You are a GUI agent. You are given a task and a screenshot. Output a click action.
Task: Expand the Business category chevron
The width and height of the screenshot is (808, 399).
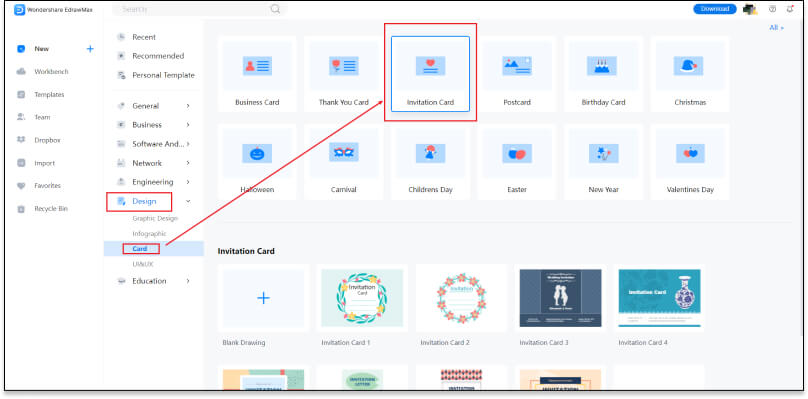point(188,125)
